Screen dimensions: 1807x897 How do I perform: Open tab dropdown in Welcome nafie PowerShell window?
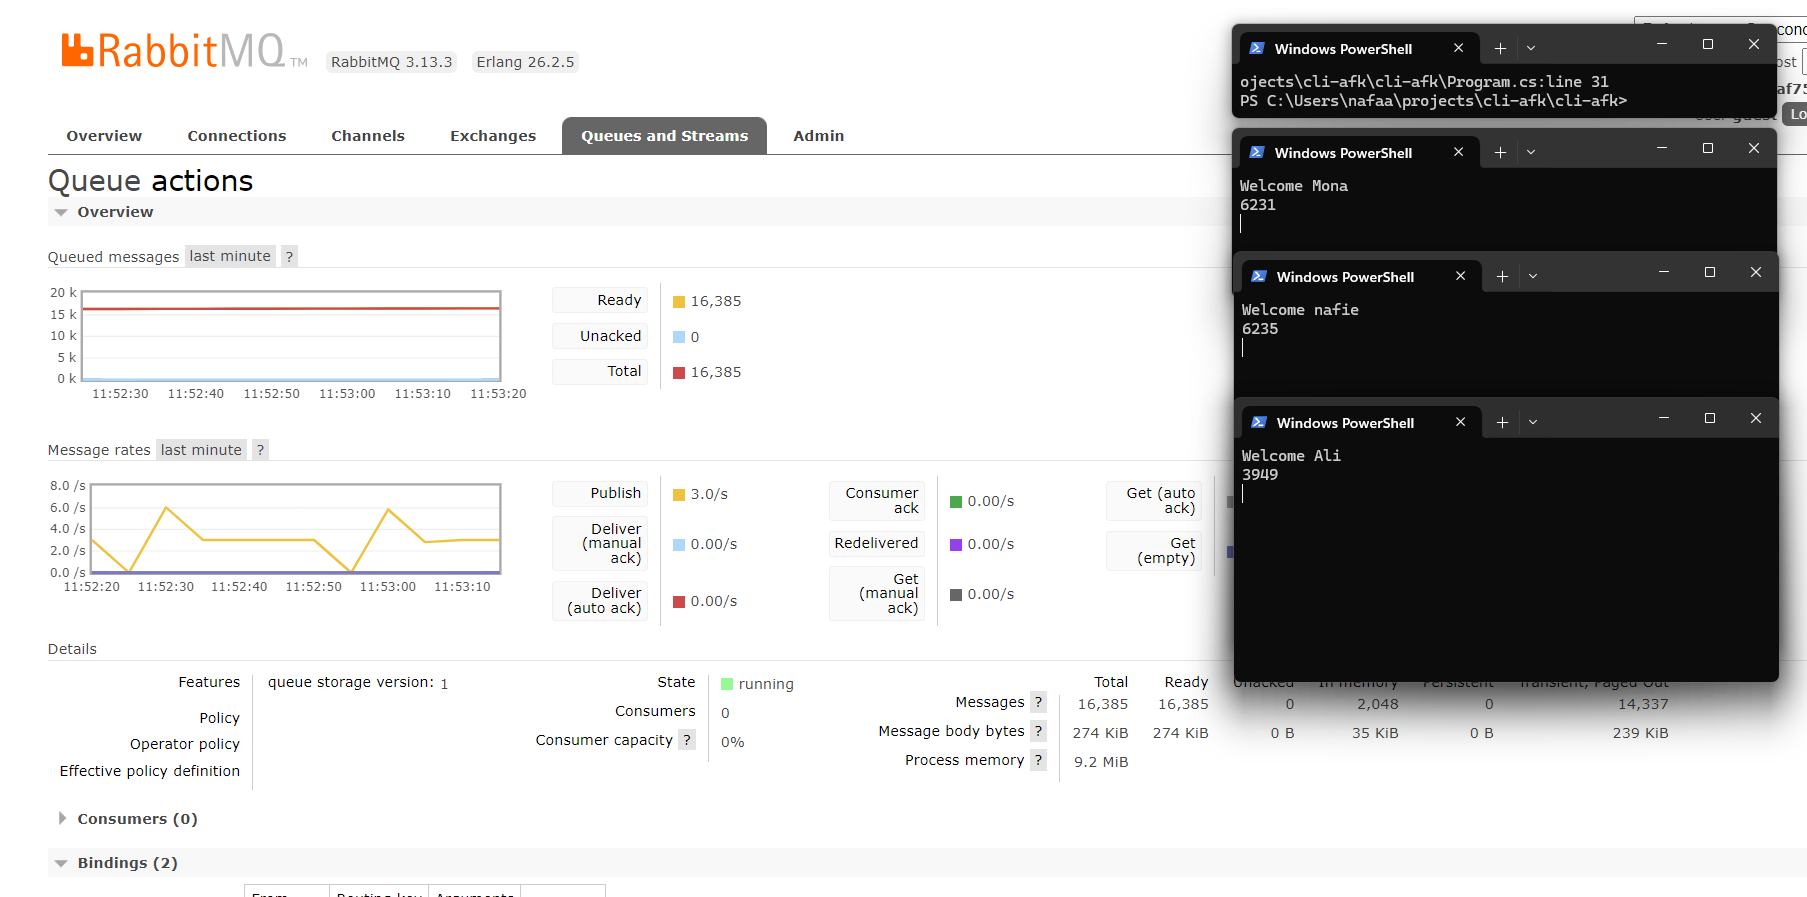tap(1533, 276)
